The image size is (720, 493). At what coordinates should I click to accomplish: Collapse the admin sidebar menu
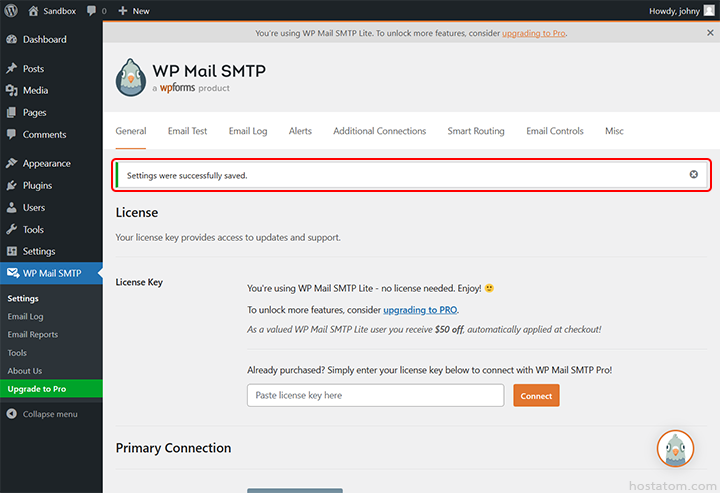49,414
